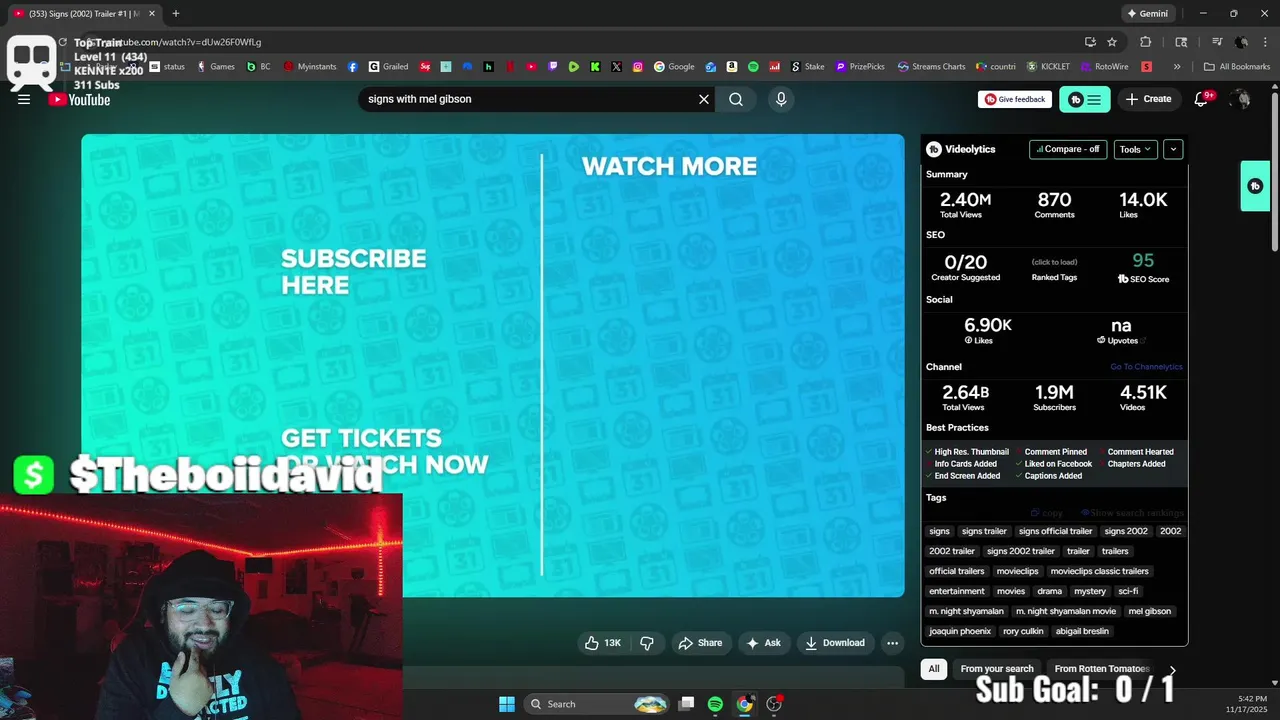The width and height of the screenshot is (1280, 720).
Task: Go to the YouTube home logo
Action: pyautogui.click(x=80, y=99)
